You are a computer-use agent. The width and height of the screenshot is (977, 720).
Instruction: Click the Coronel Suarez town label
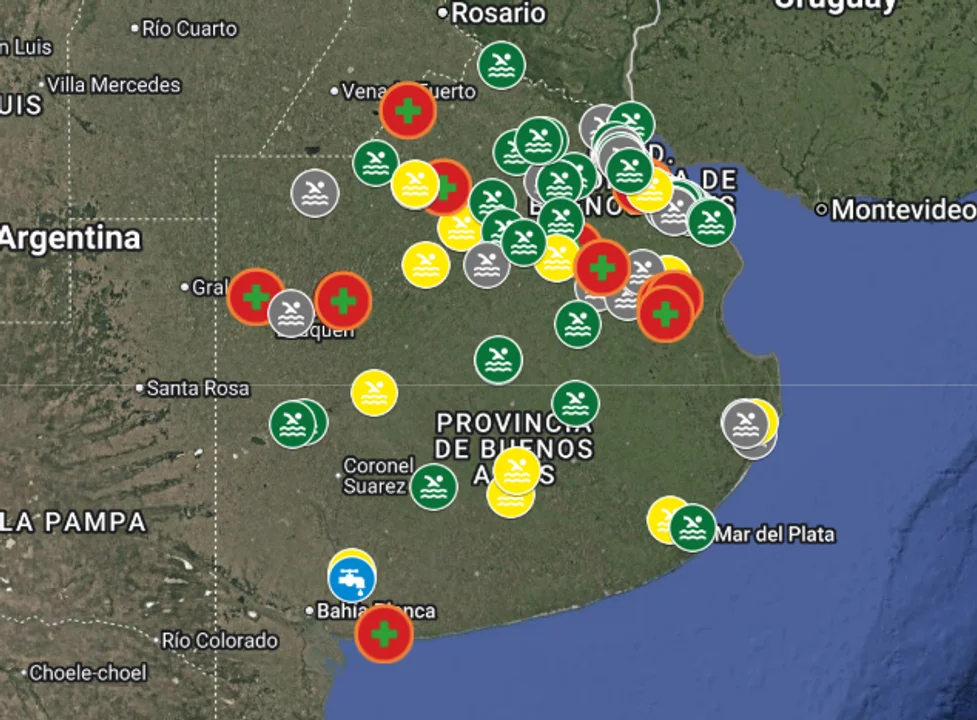[x=380, y=475]
